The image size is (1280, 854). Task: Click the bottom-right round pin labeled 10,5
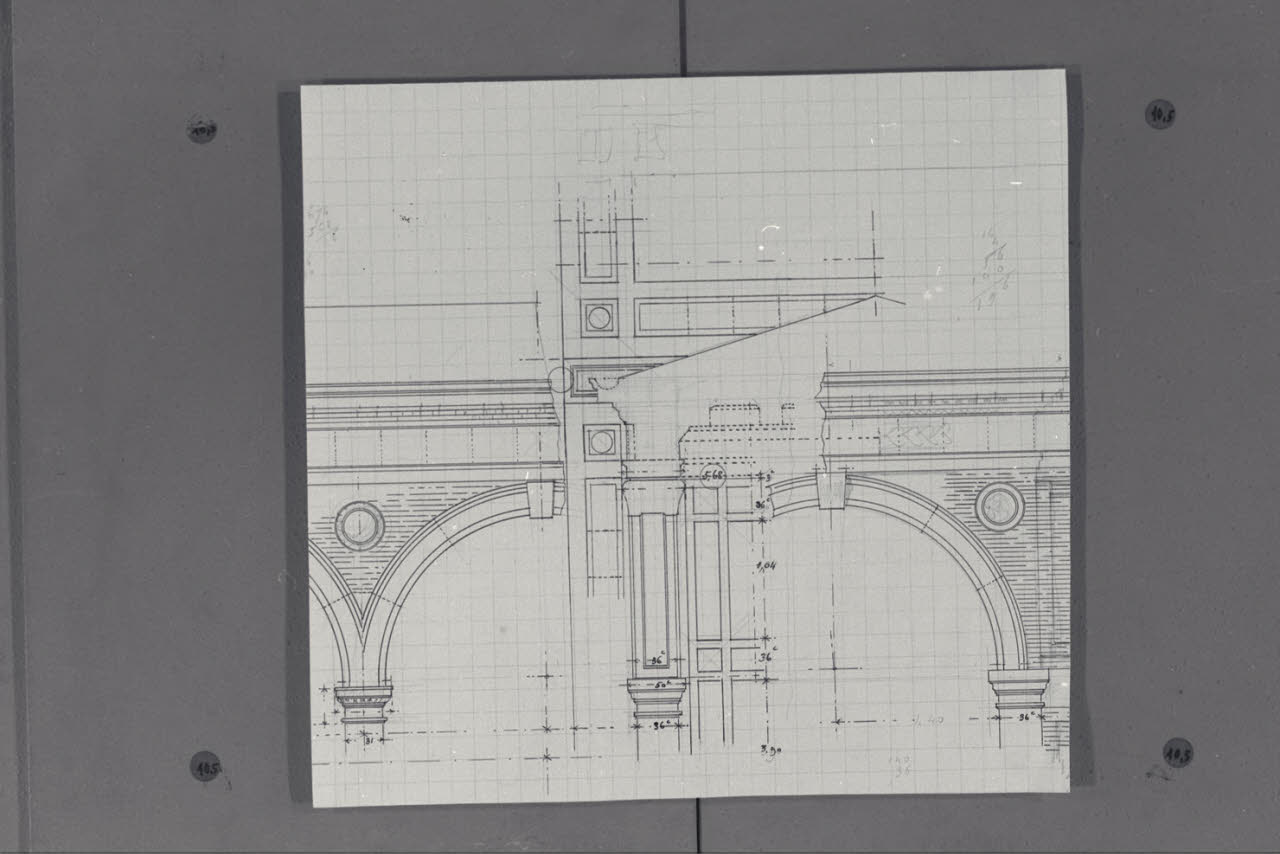[x=1177, y=752]
